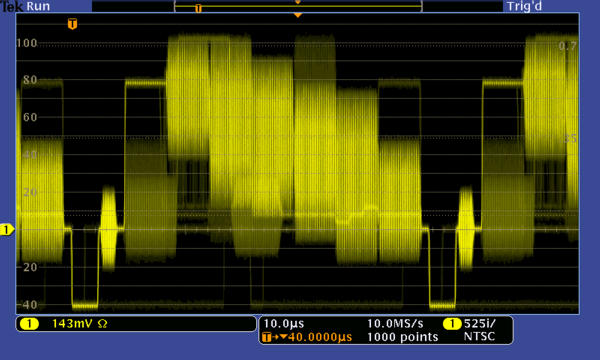Screen dimensions: 600x360
Task: Open the 143mV vertical scale readout
Action: pyautogui.click(x=73, y=324)
